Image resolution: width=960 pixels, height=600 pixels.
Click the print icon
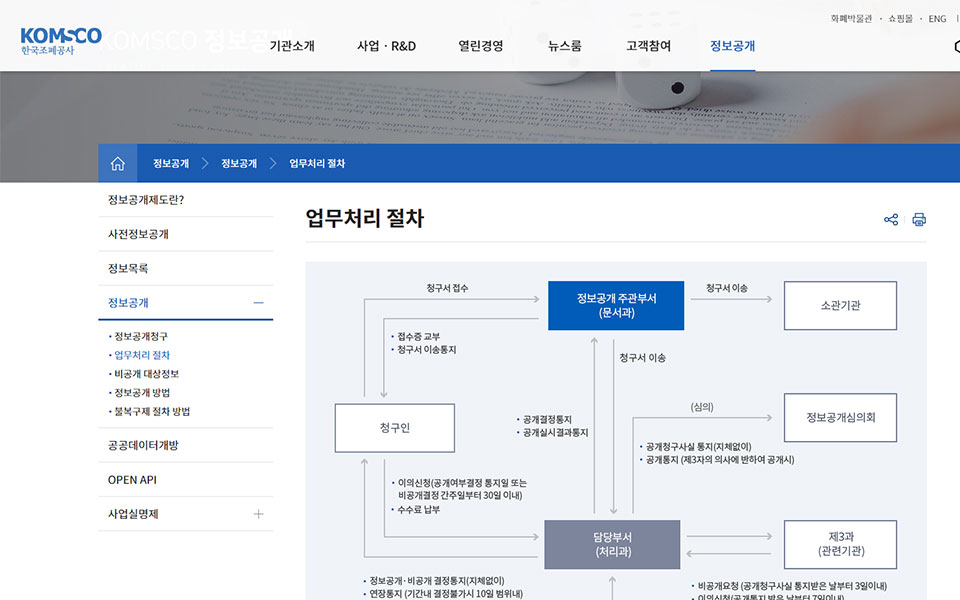coord(919,220)
